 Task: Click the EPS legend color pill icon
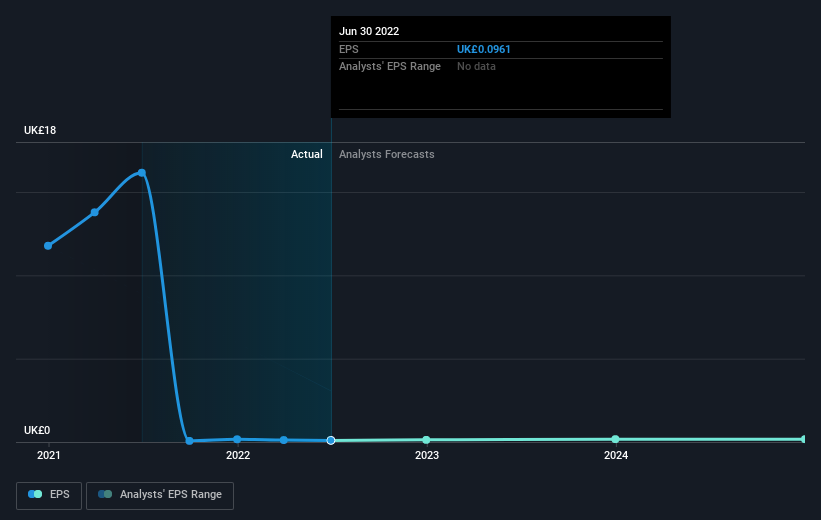(35, 494)
